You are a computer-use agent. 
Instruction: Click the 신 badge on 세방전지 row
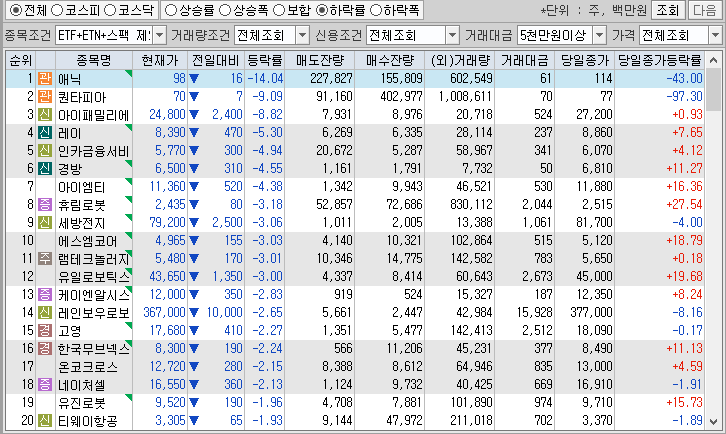pyautogui.click(x=44, y=222)
